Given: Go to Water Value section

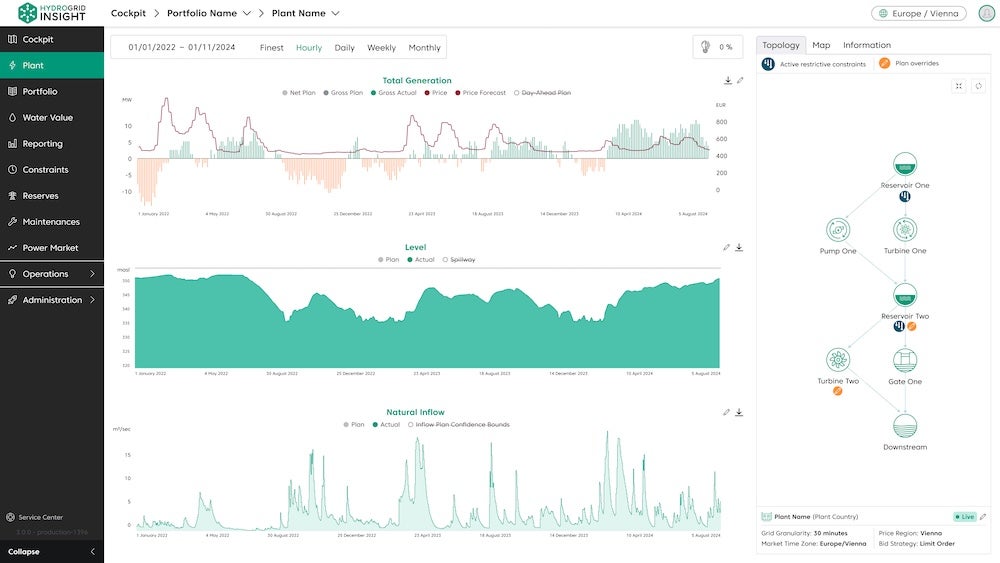Looking at the screenshot, I should 52,117.
